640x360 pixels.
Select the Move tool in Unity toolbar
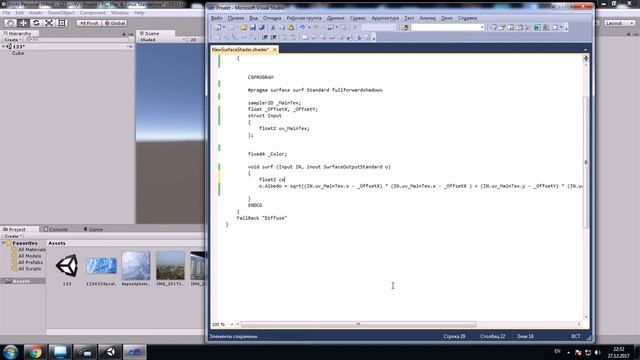point(23,23)
